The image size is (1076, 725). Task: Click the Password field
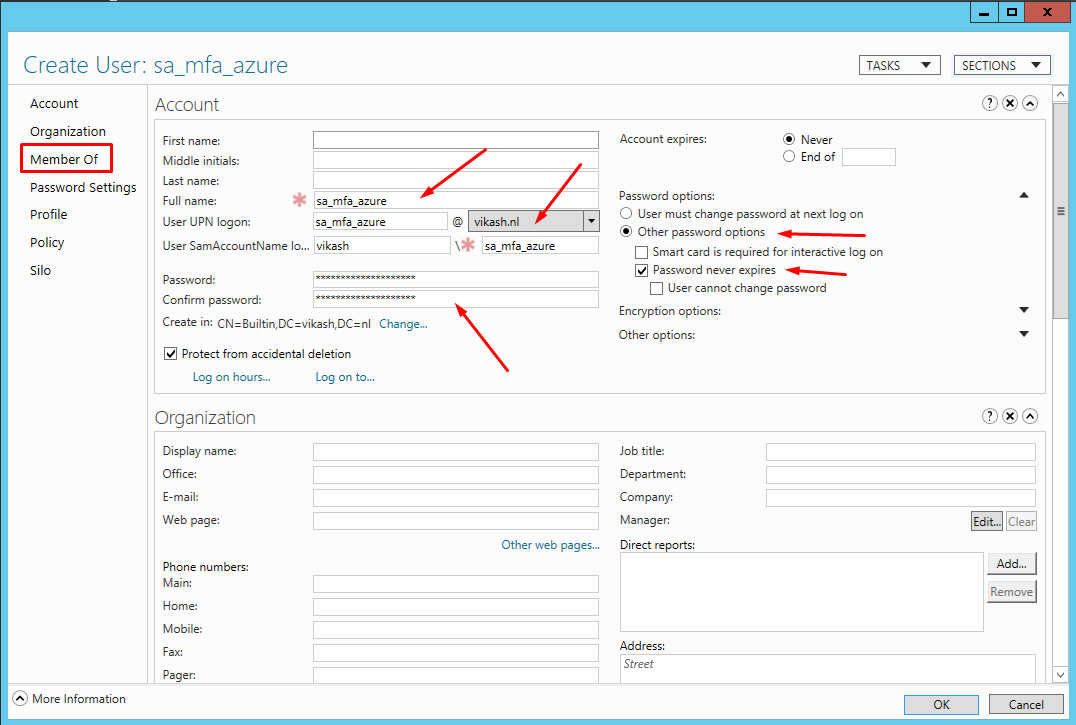[x=456, y=279]
